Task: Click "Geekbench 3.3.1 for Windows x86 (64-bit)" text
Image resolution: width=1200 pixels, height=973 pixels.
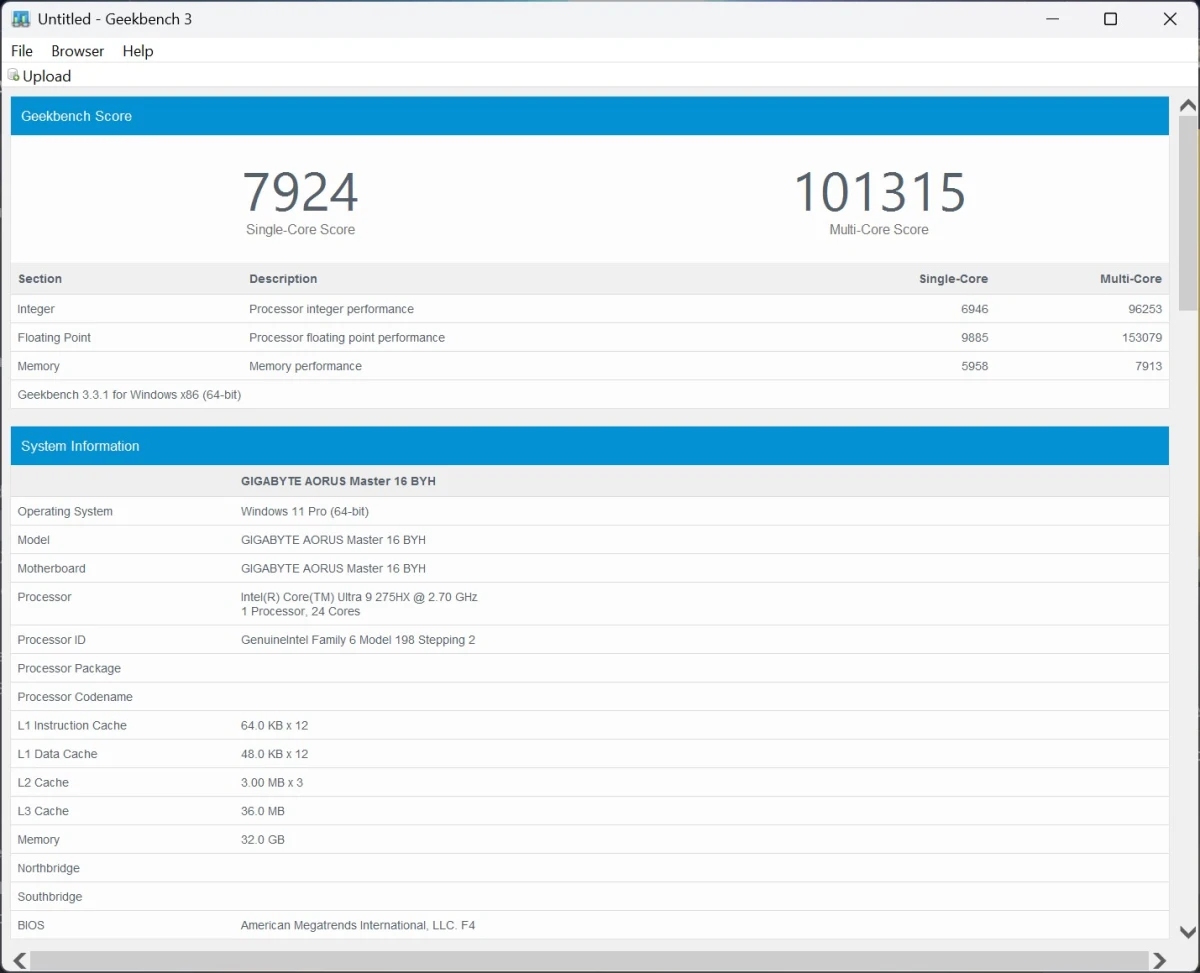Action: tap(129, 395)
